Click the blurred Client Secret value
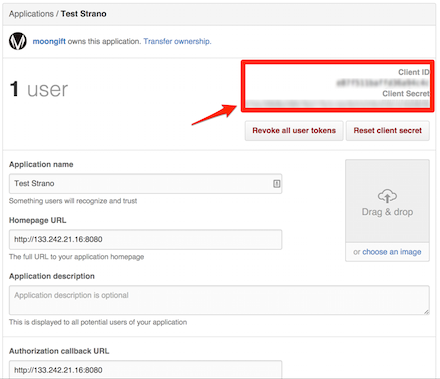The width and height of the screenshot is (440, 379). (337, 104)
